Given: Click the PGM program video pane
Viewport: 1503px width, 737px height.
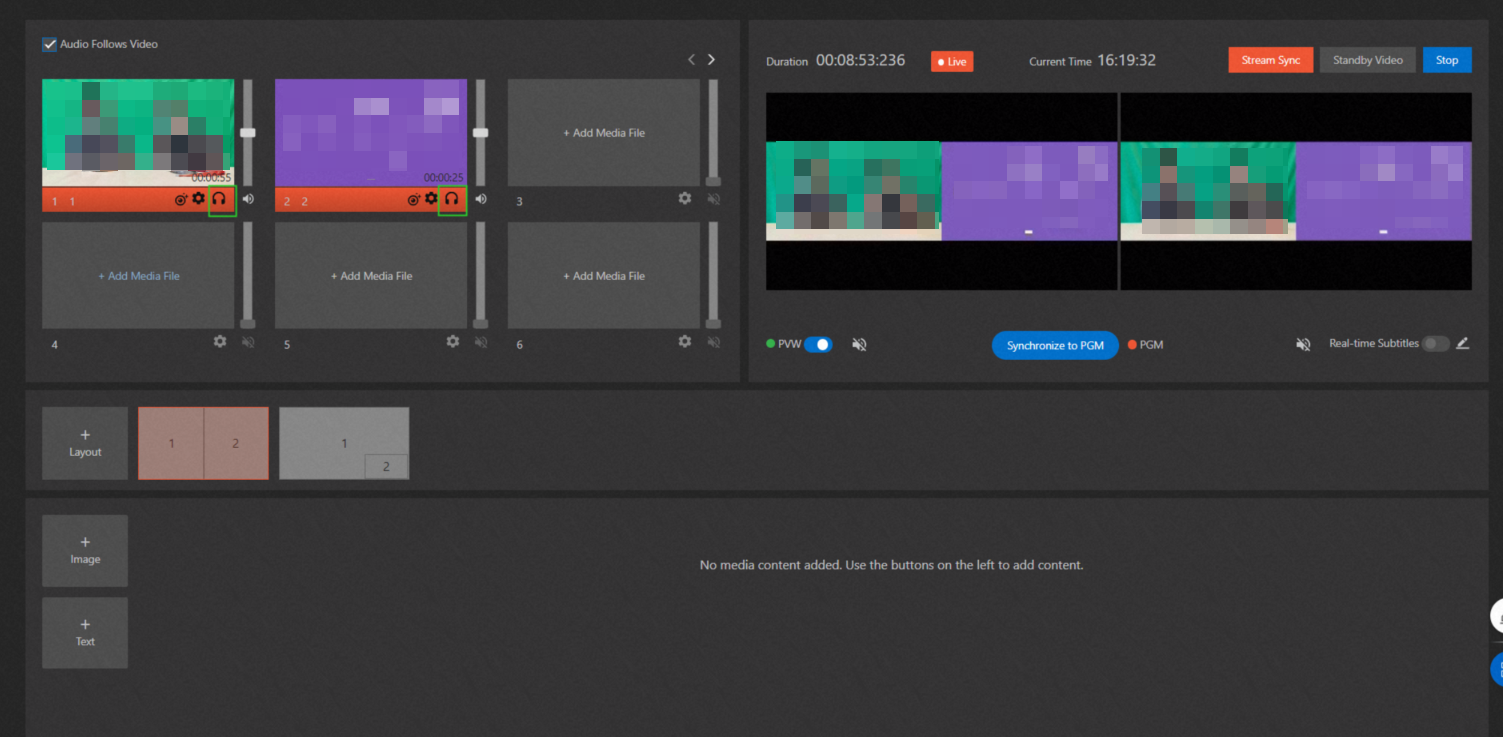Looking at the screenshot, I should (x=1296, y=191).
